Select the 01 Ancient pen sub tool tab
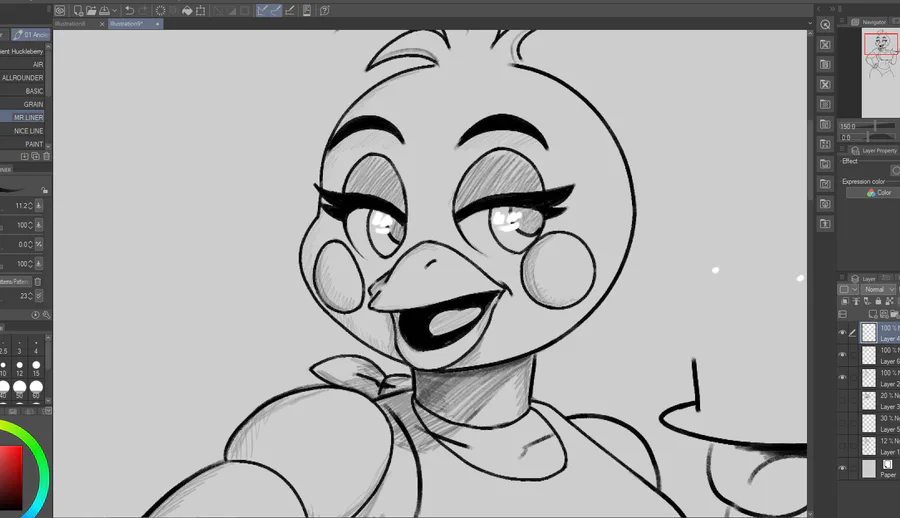This screenshot has width=900, height=518. pos(31,34)
